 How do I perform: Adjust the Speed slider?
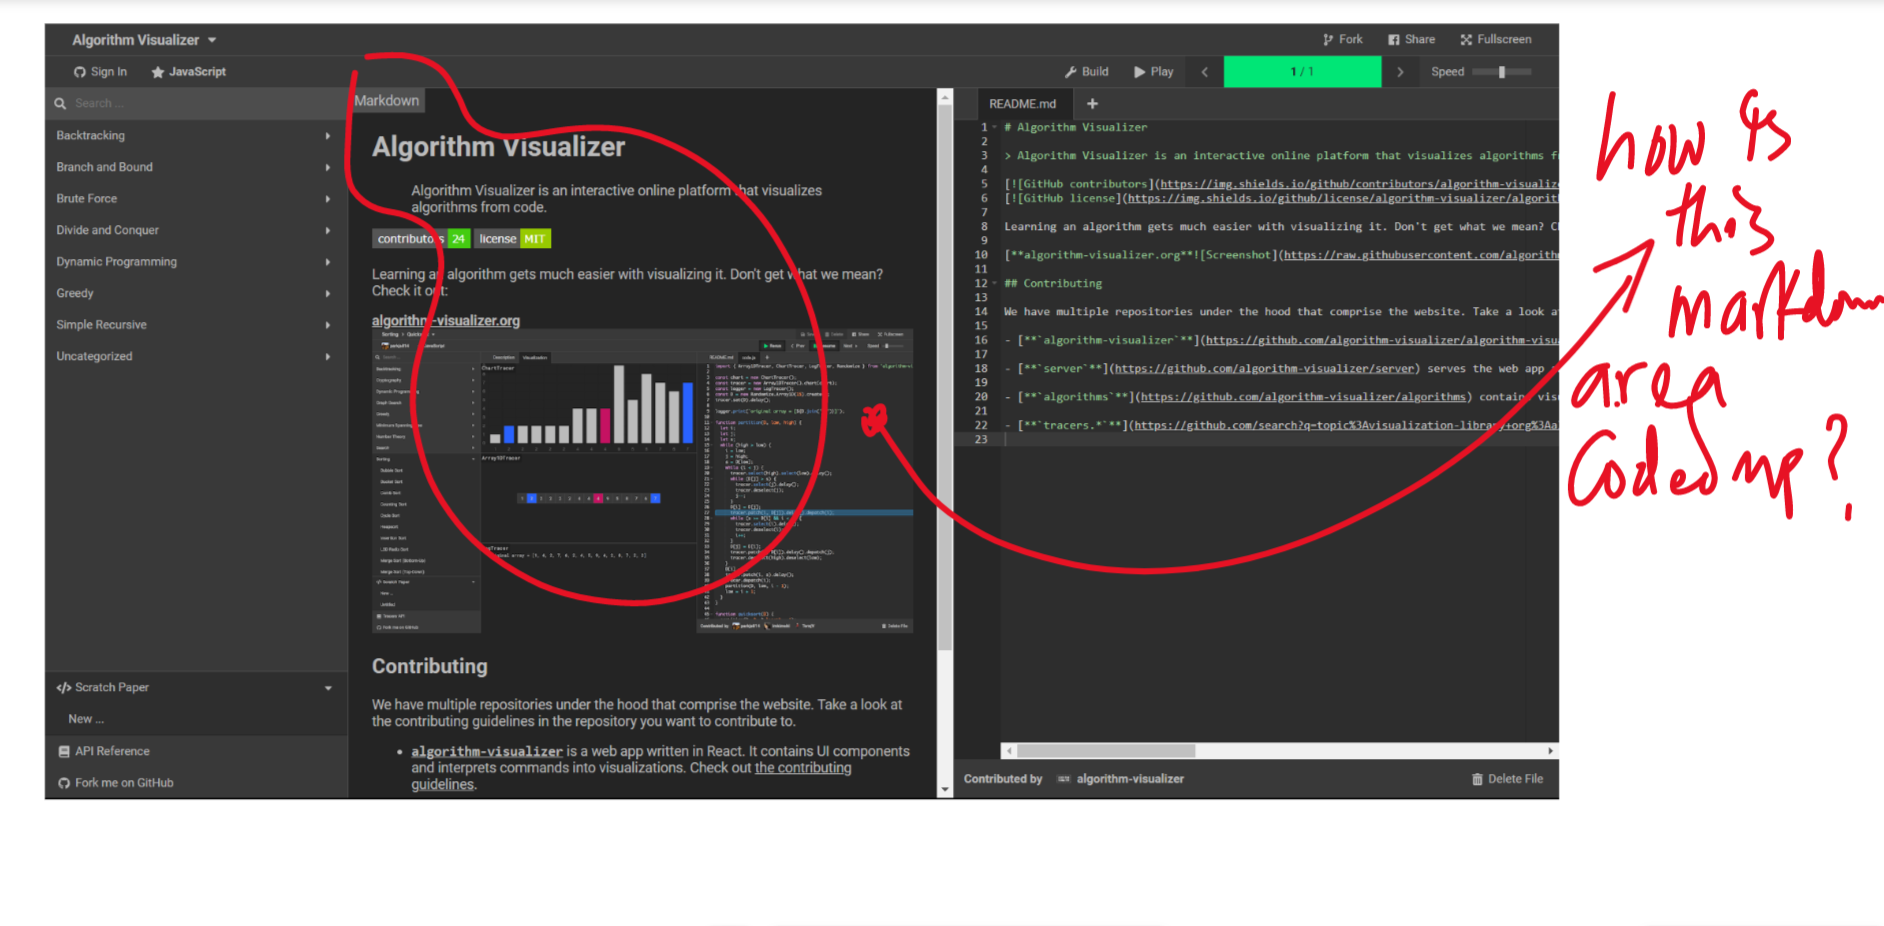[x=1502, y=72]
